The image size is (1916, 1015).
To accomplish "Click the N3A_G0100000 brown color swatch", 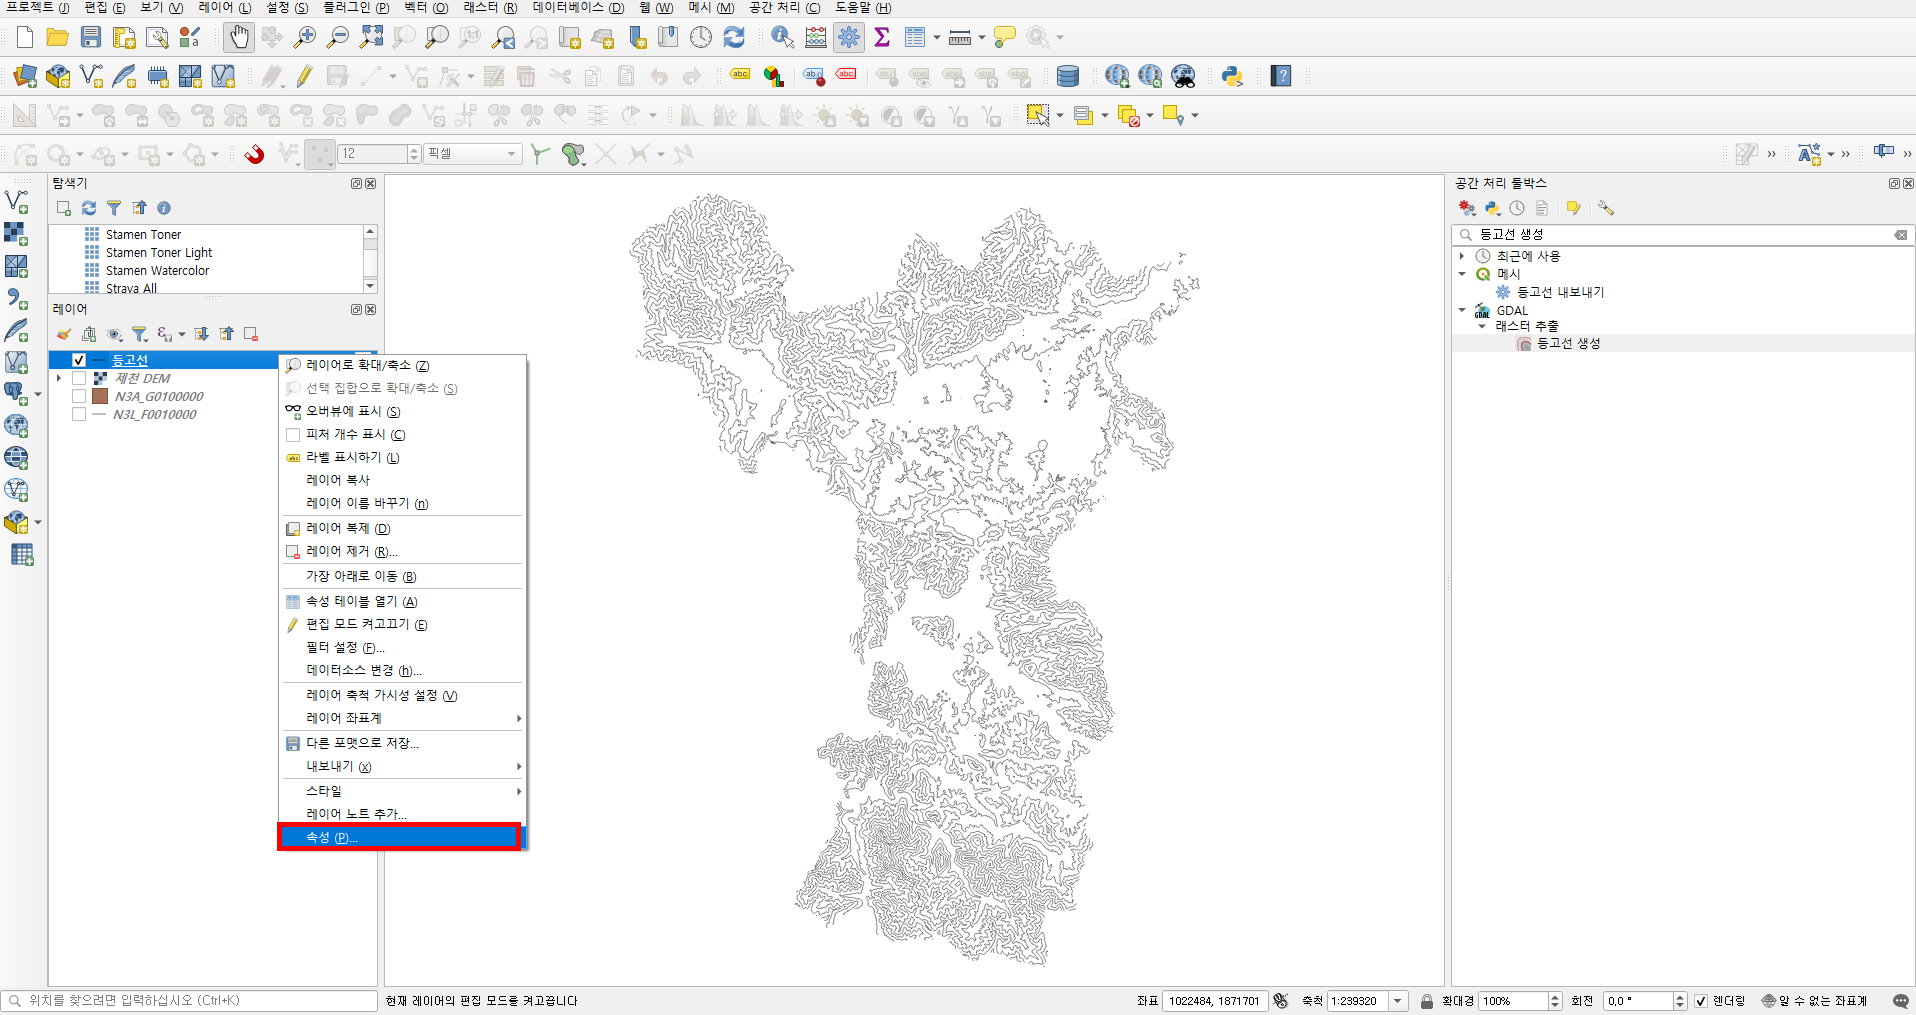I will [x=100, y=396].
